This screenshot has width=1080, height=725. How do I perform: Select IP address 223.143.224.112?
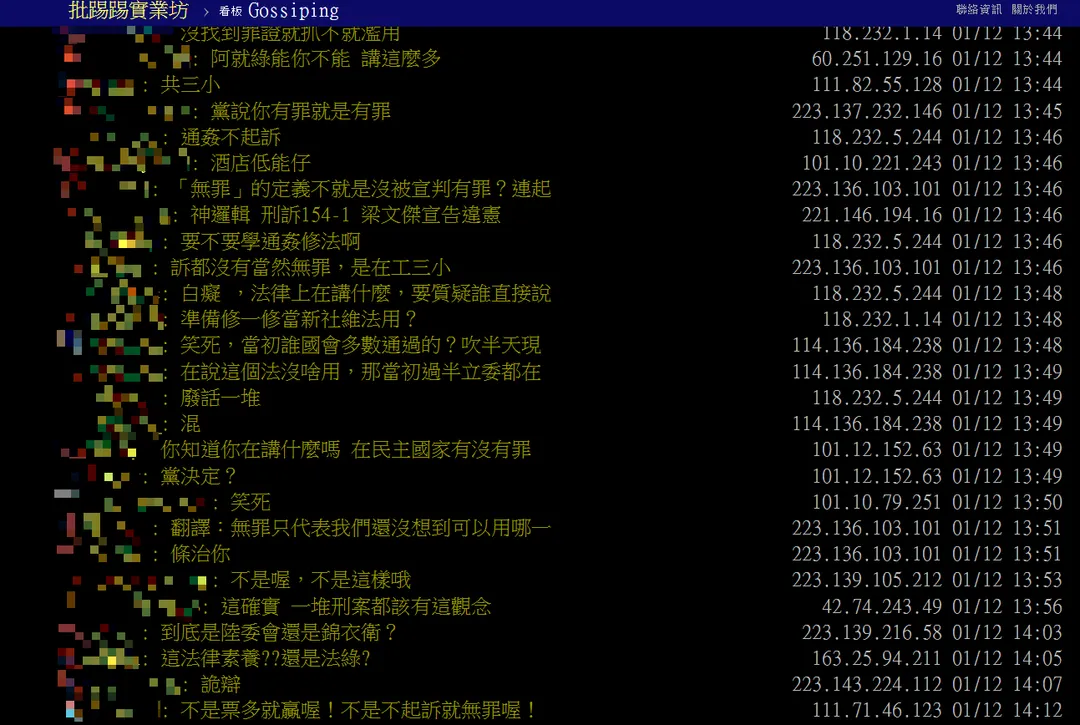[x=866, y=685]
